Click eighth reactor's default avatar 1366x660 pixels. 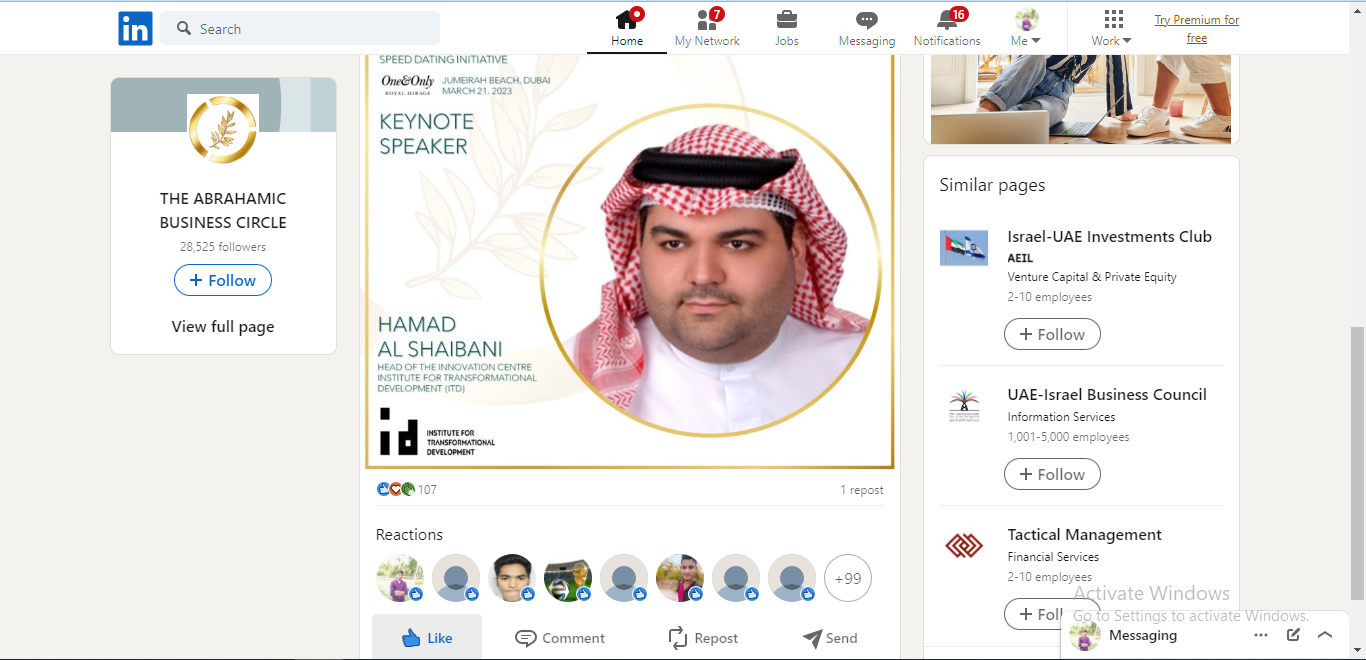coord(792,578)
